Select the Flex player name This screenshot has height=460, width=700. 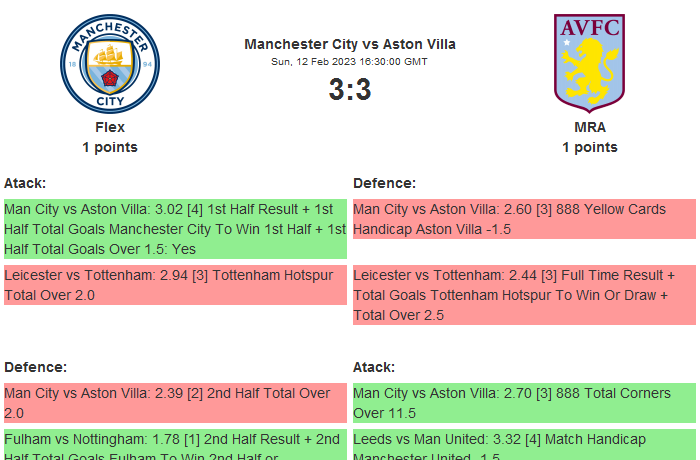(x=110, y=127)
